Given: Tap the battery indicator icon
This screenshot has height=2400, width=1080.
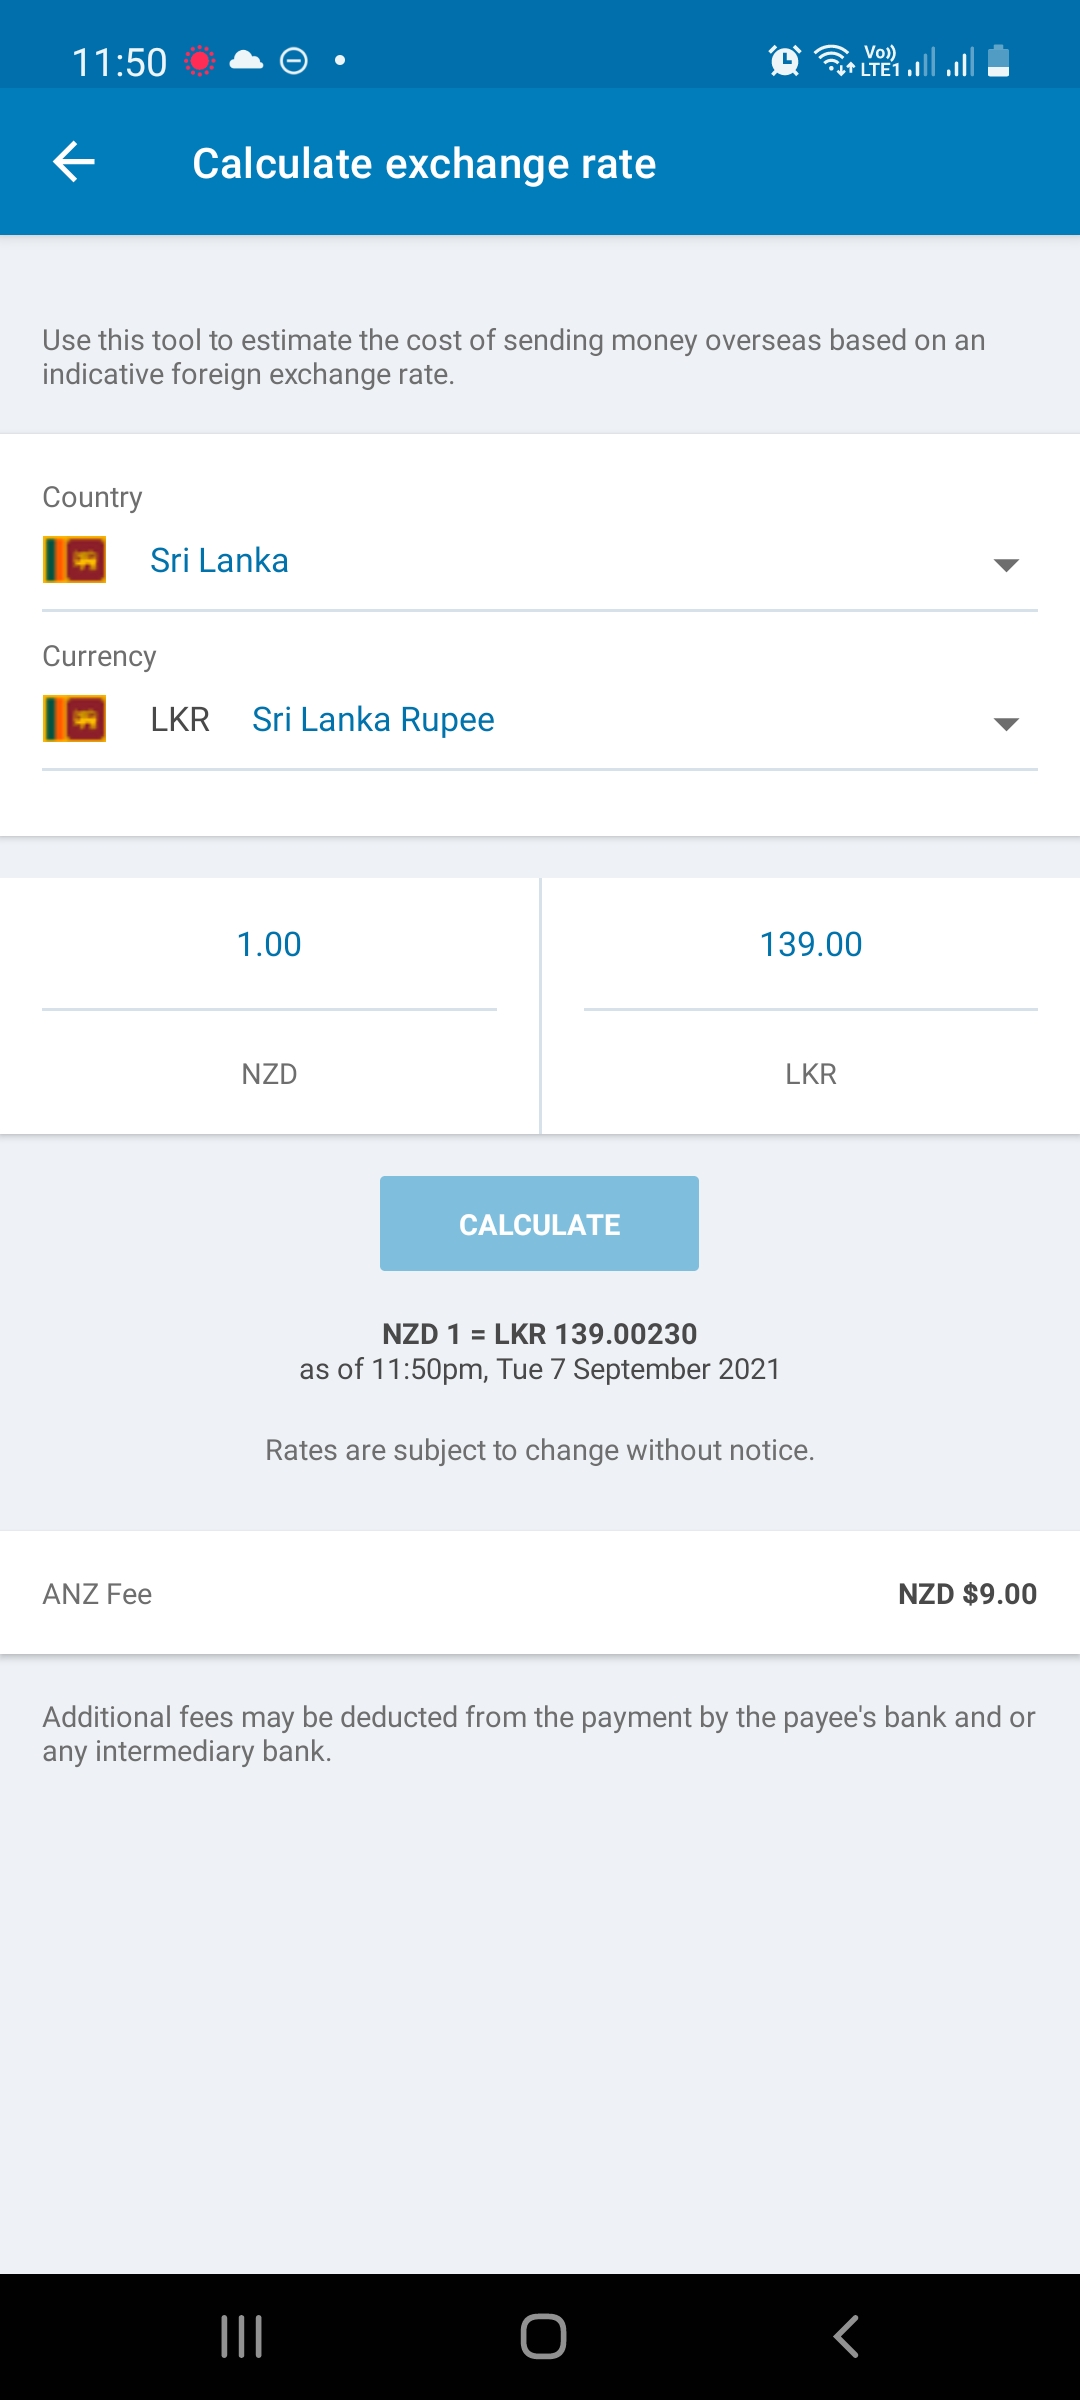Looking at the screenshot, I should (998, 61).
